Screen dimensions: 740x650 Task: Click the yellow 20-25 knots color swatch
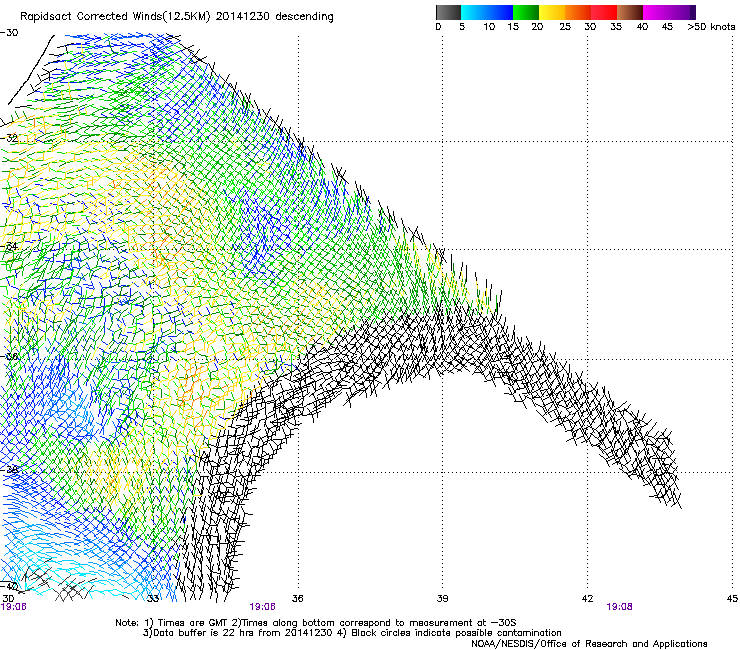pyautogui.click(x=552, y=12)
